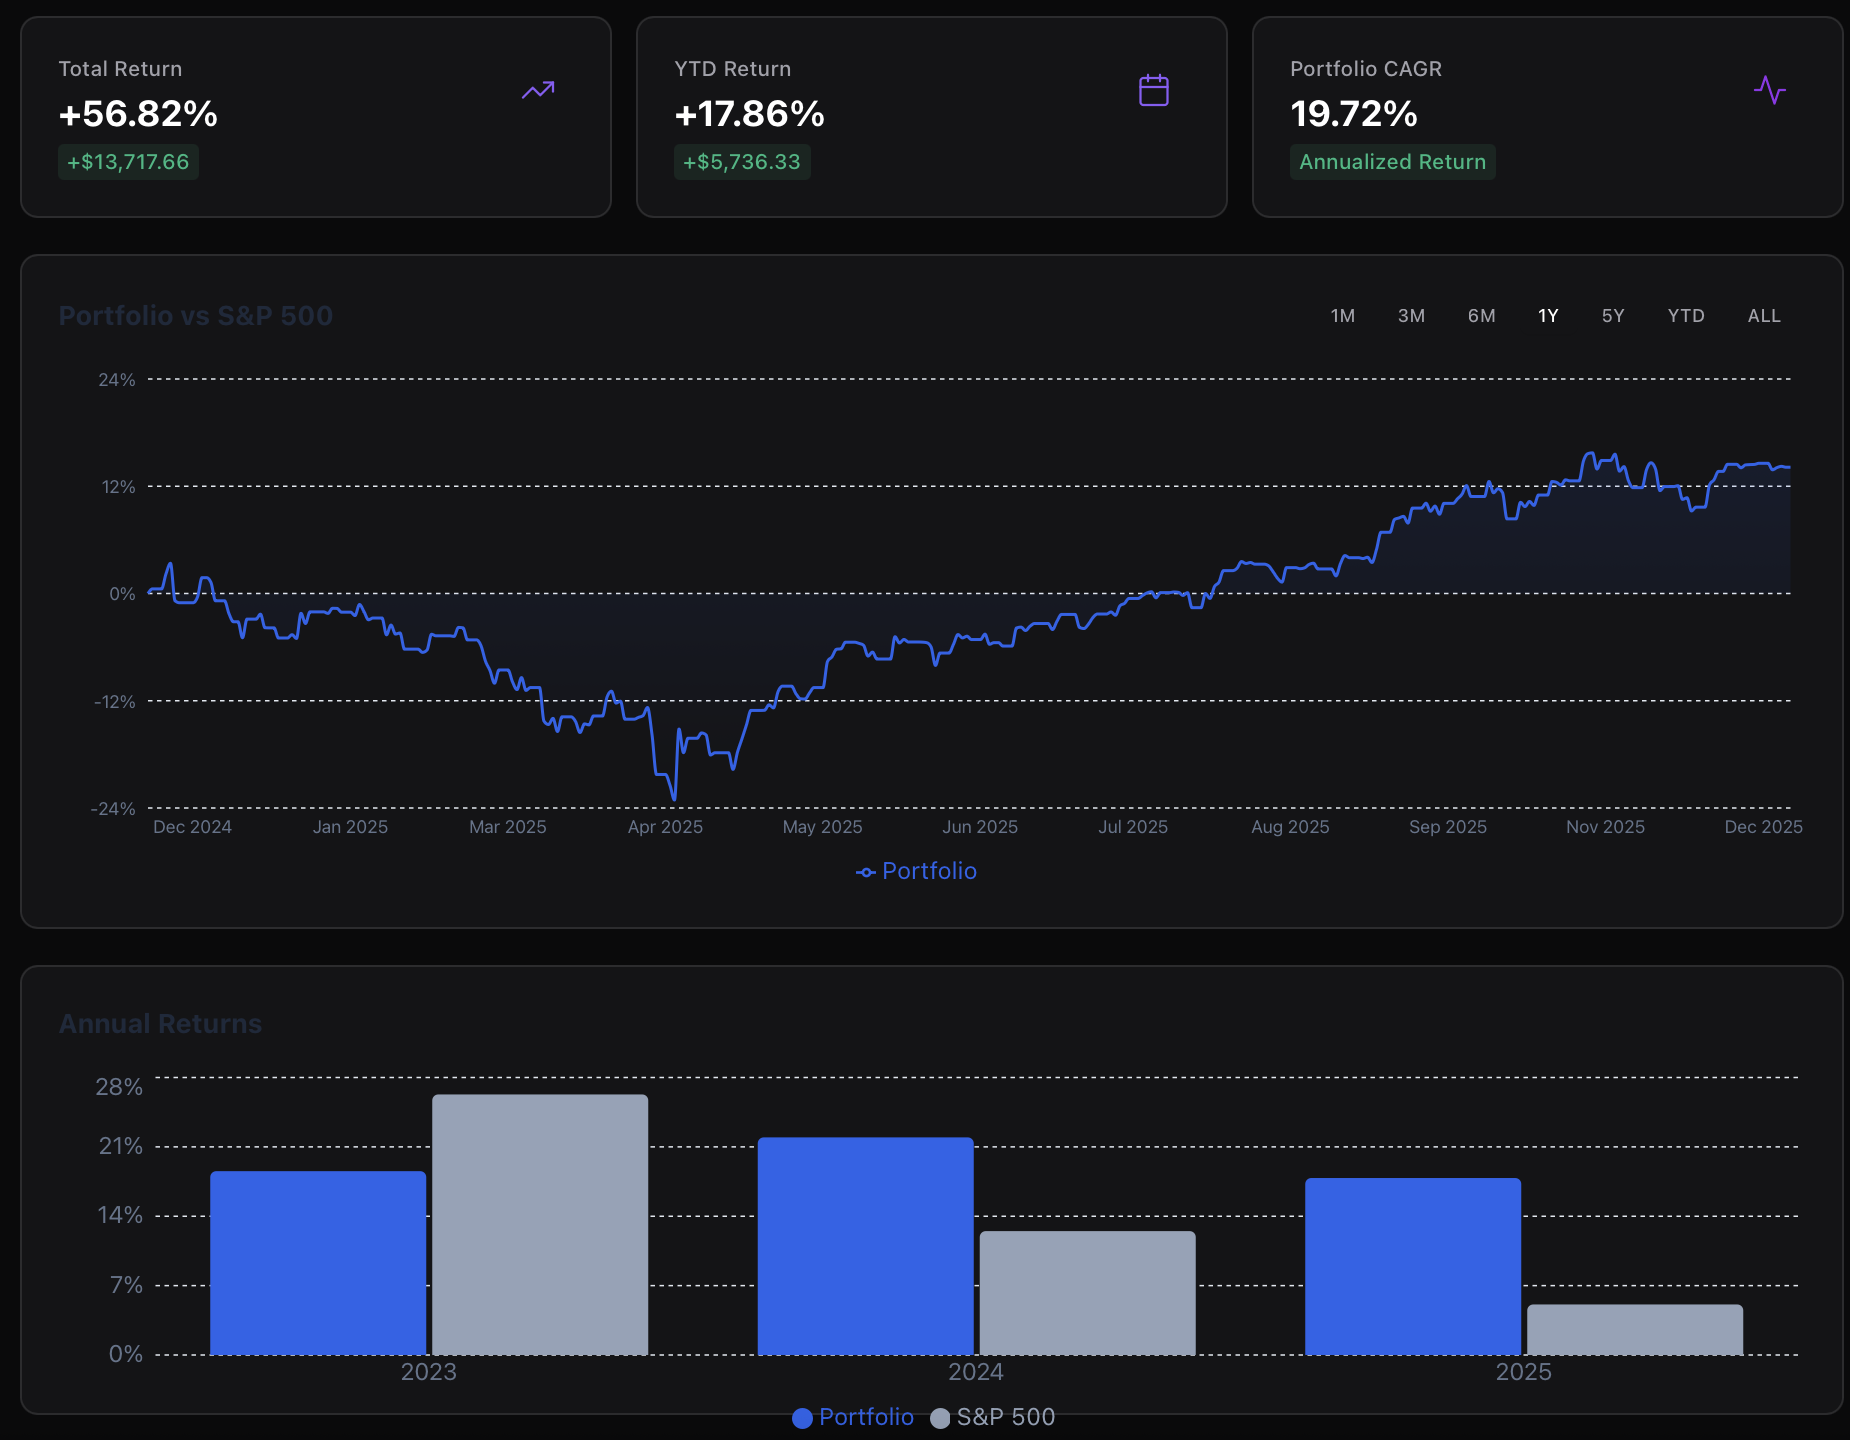Click the gray S&P 500 dot in Annual Returns legend
1850x1440 pixels.
(x=939, y=1418)
